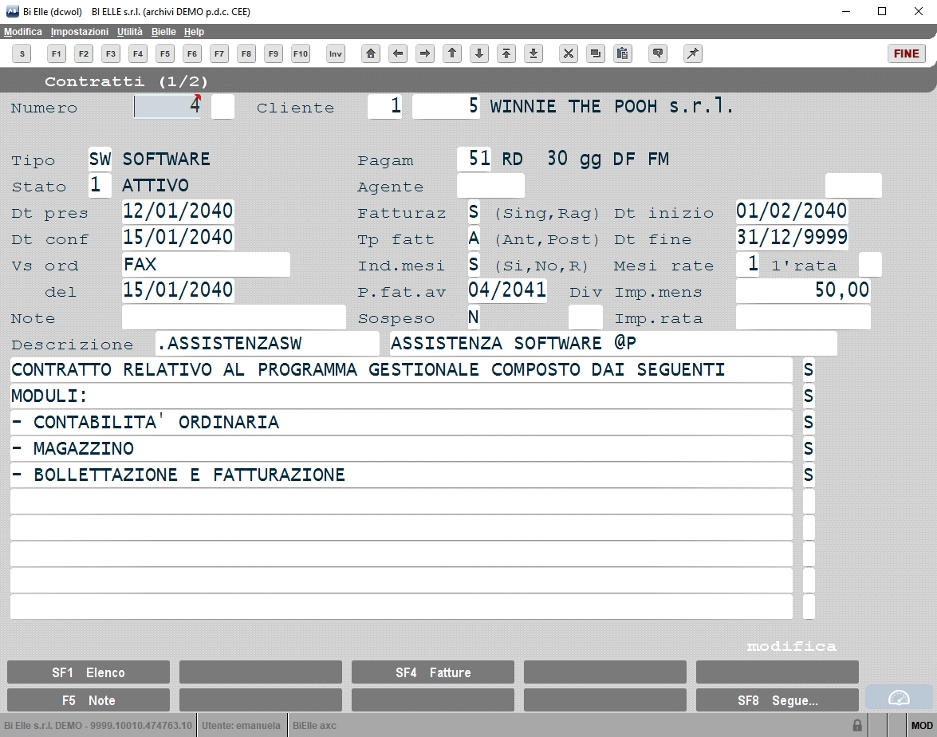This screenshot has height=737, width=937.
Task: Click the Dt inizio date field
Action: 791,212
